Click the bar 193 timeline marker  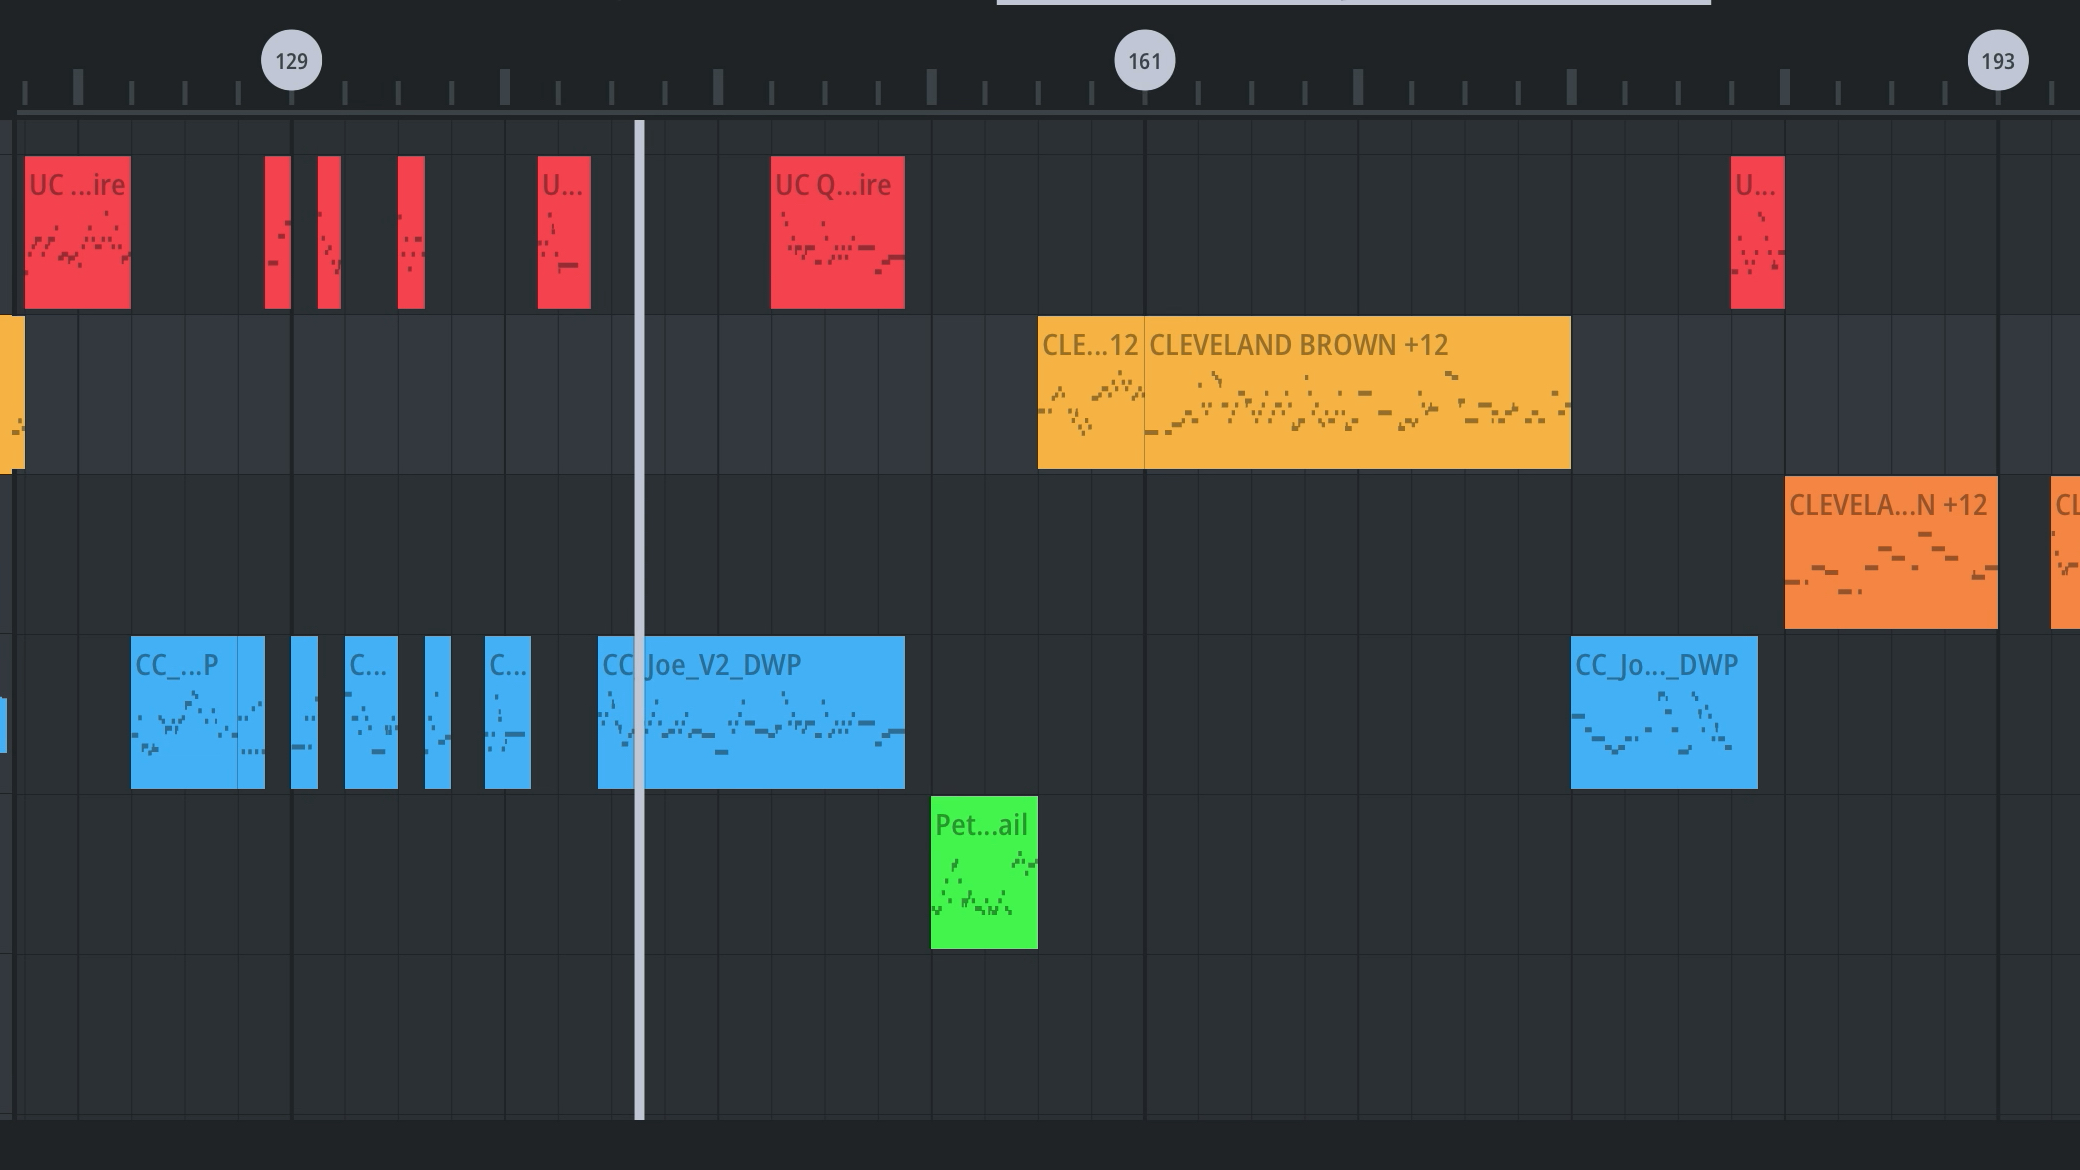coord(1997,61)
